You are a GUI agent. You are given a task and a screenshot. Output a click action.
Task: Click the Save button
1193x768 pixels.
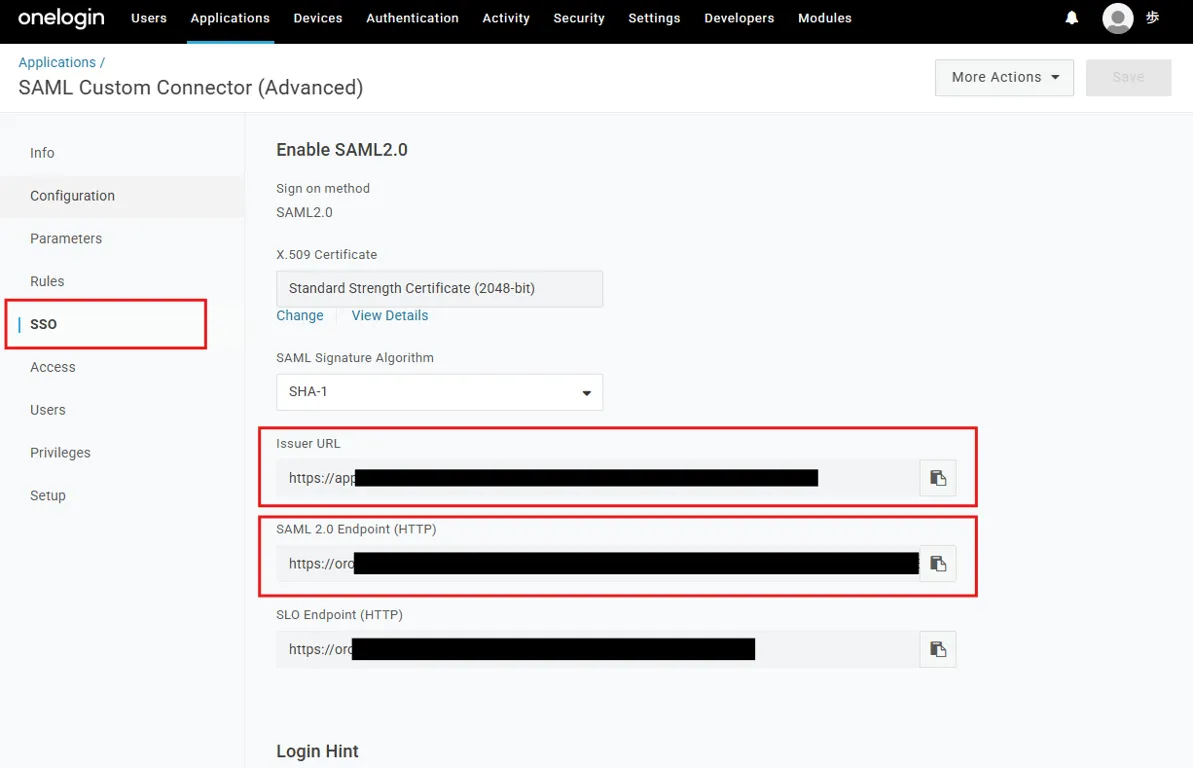[x=1128, y=77]
